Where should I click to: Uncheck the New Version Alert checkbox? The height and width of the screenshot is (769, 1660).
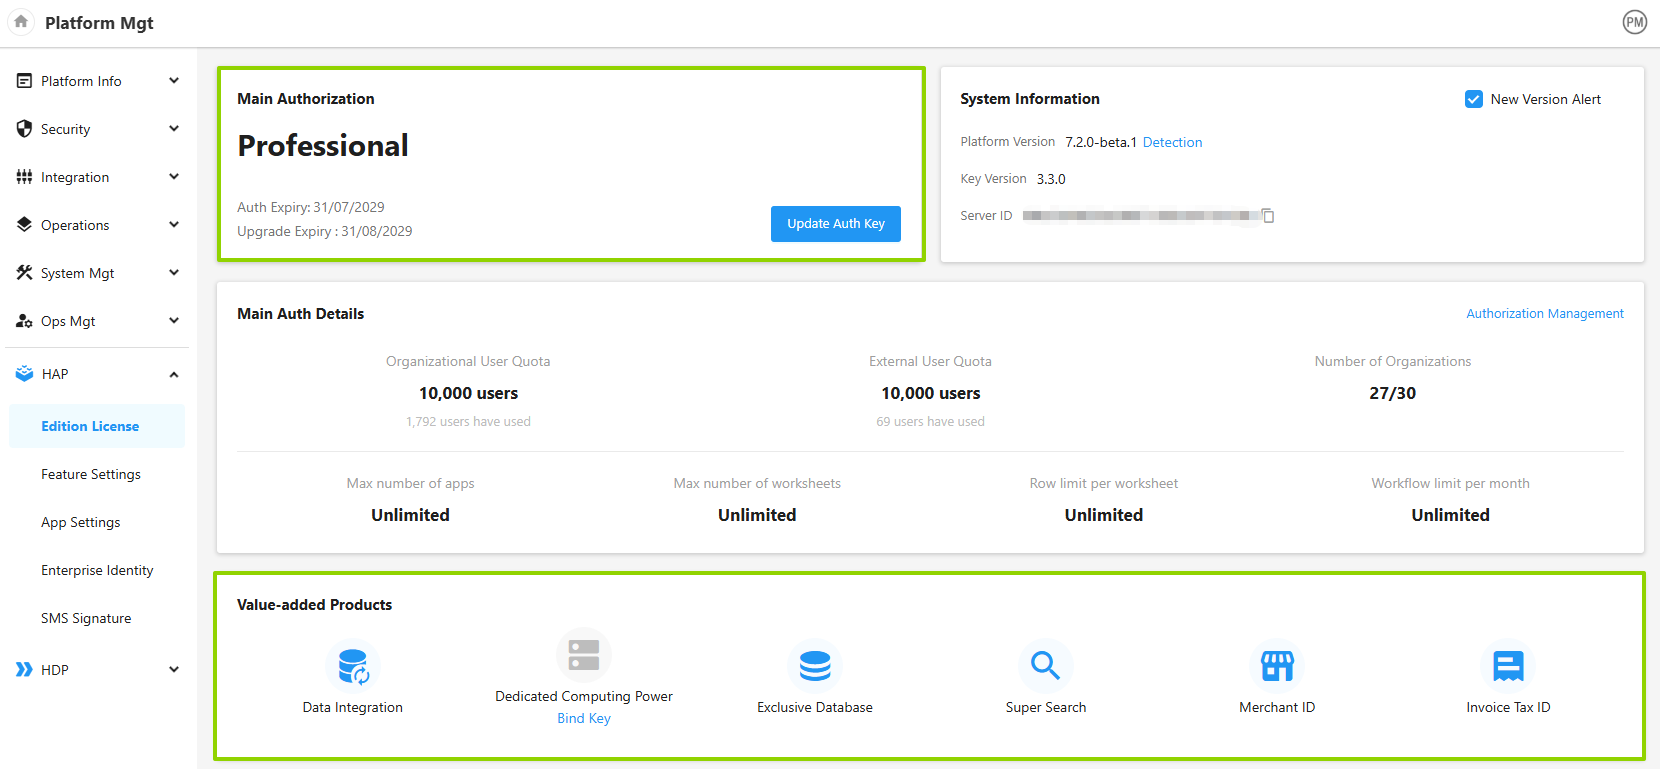1473,99
